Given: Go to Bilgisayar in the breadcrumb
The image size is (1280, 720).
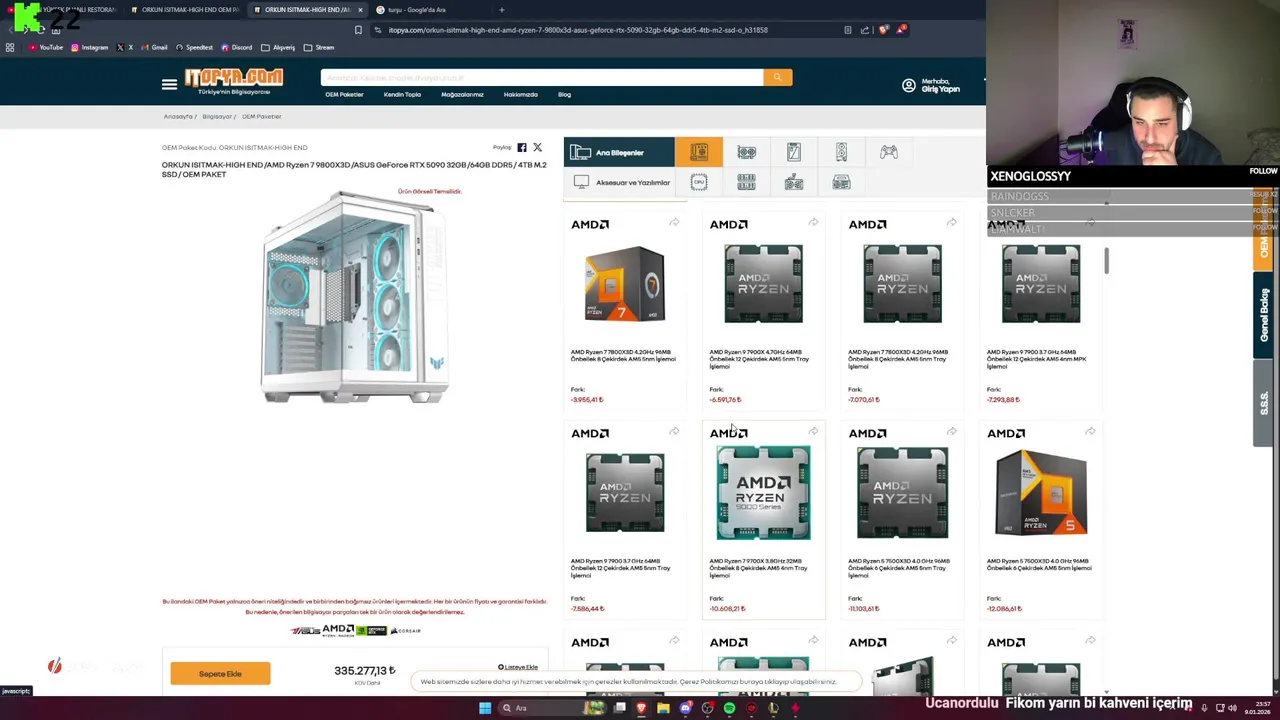Looking at the screenshot, I should pos(217,116).
